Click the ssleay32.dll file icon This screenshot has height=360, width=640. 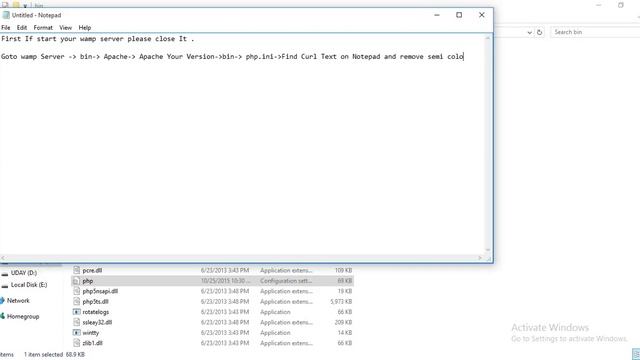click(76, 322)
